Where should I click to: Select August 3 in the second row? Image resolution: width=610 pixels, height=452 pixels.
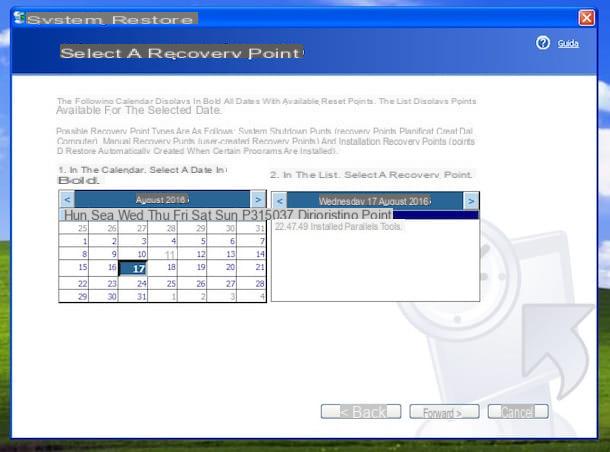[133, 241]
